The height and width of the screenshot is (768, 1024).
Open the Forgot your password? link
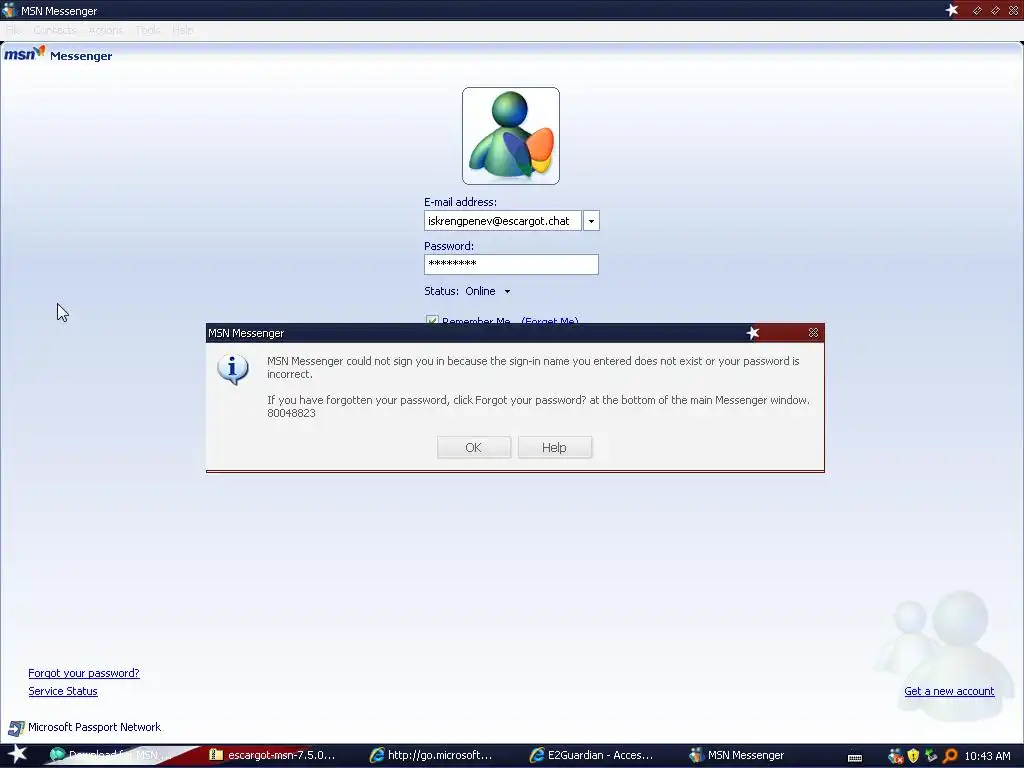pyautogui.click(x=84, y=673)
